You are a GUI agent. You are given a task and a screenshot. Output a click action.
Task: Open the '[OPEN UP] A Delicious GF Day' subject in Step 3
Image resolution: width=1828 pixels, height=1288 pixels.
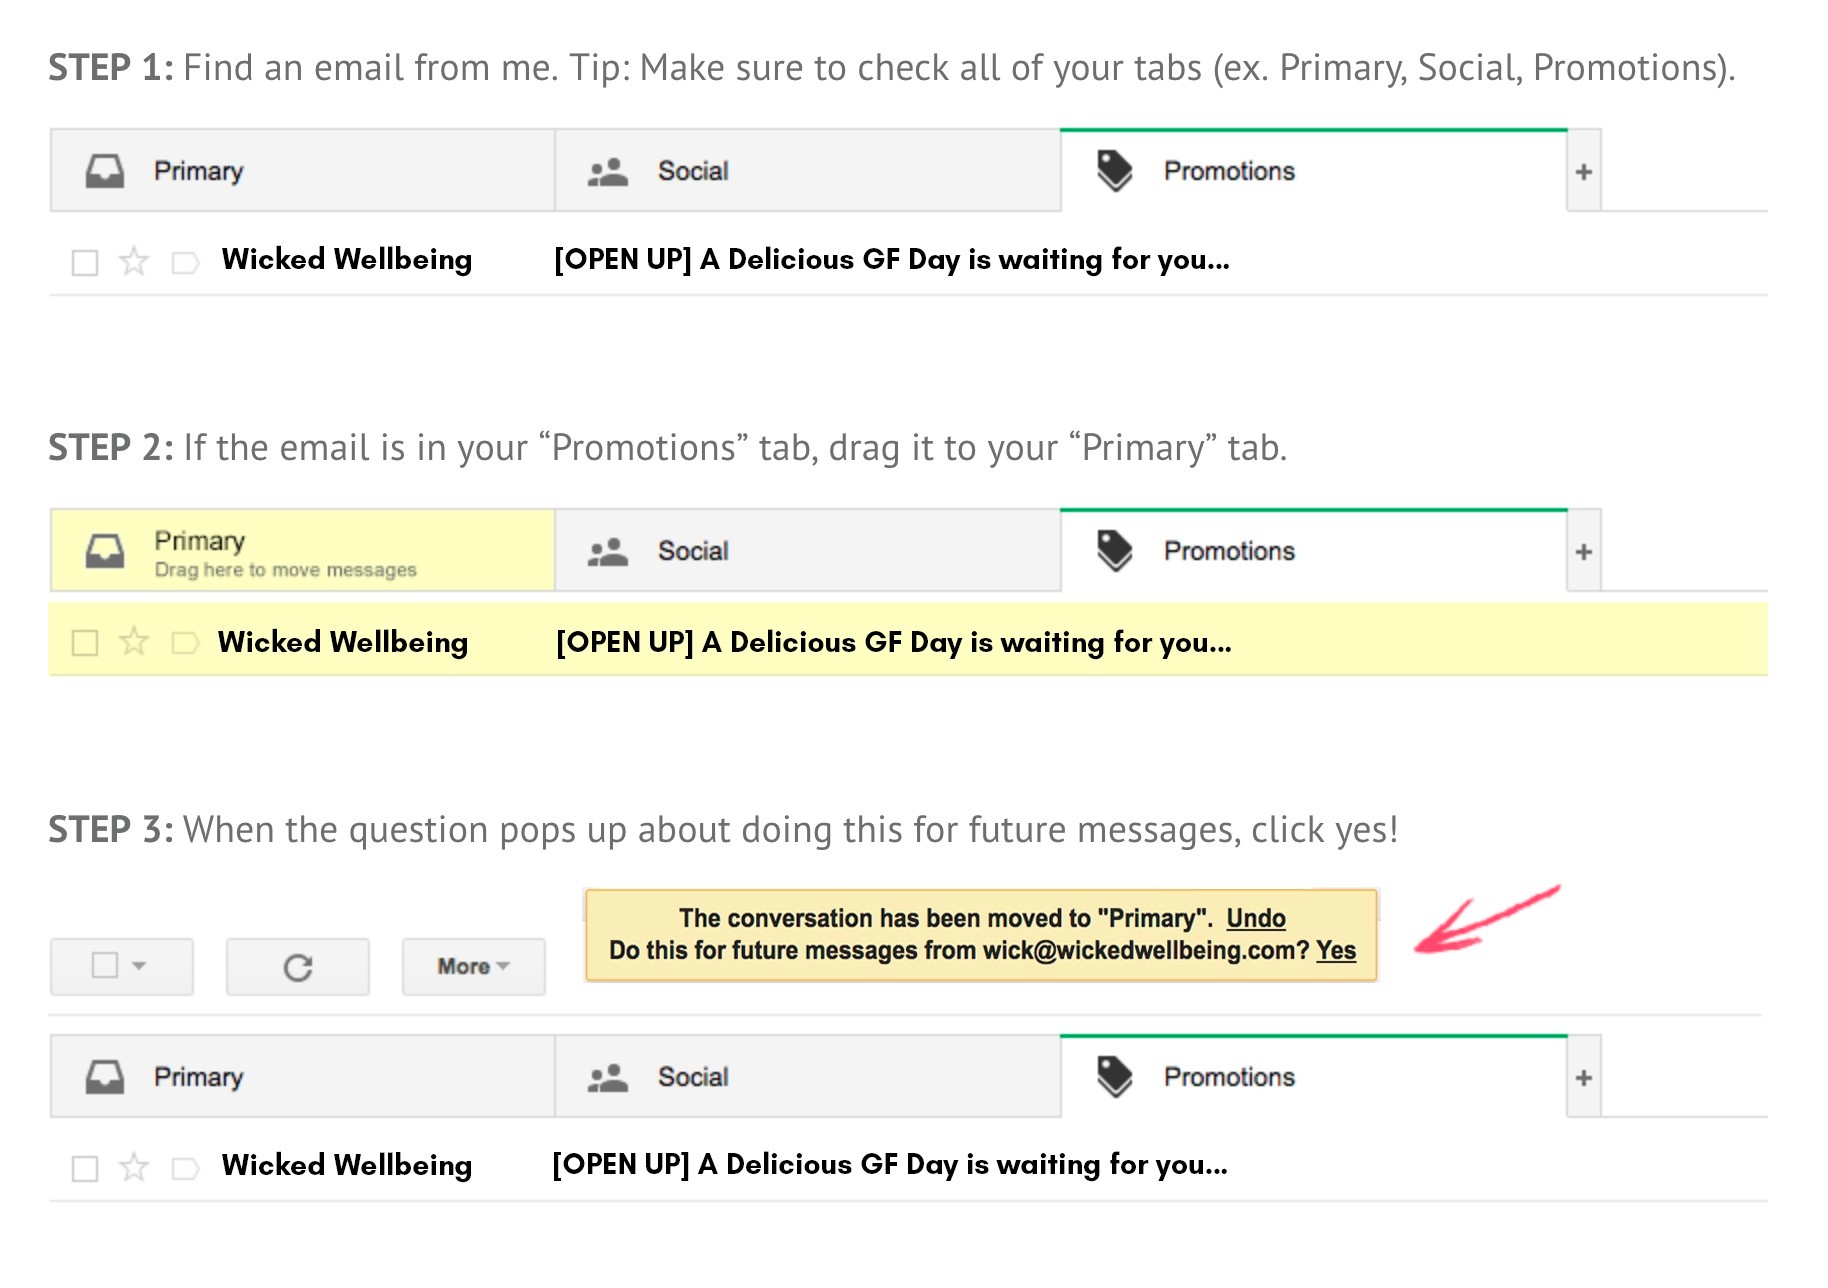[890, 1165]
